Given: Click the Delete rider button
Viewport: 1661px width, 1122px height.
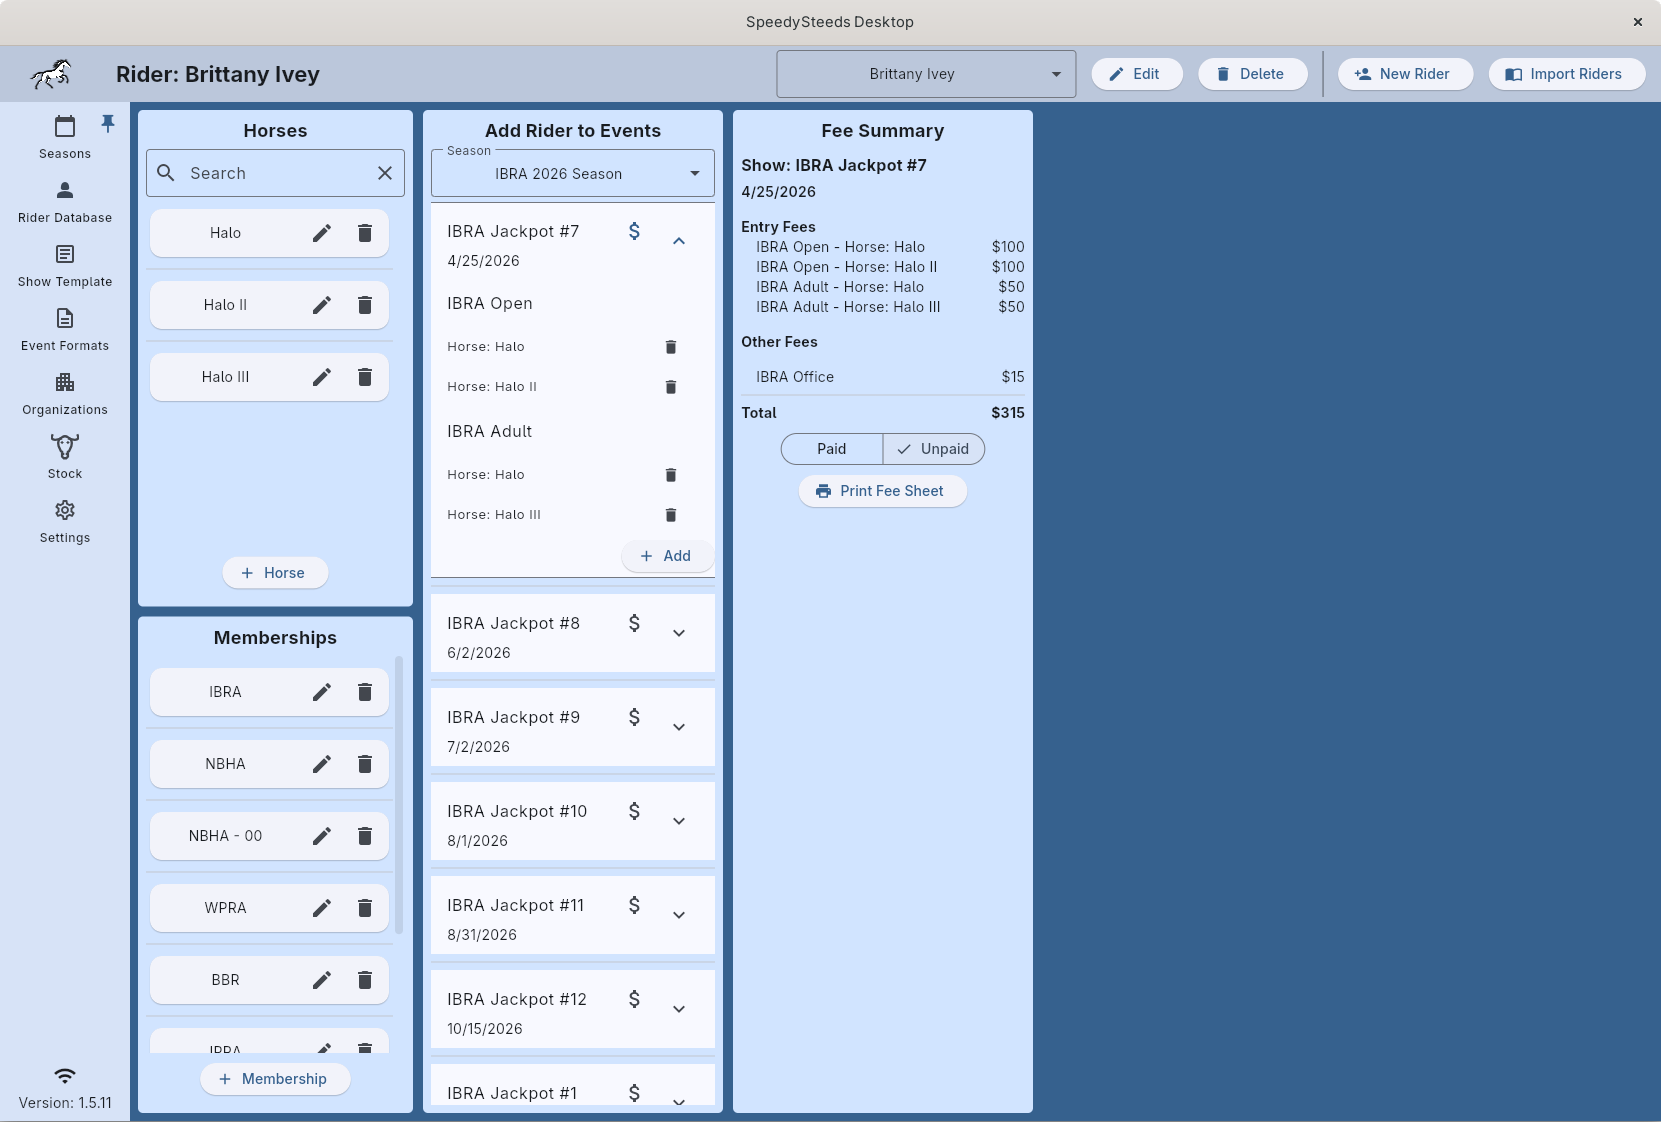Looking at the screenshot, I should [1253, 74].
